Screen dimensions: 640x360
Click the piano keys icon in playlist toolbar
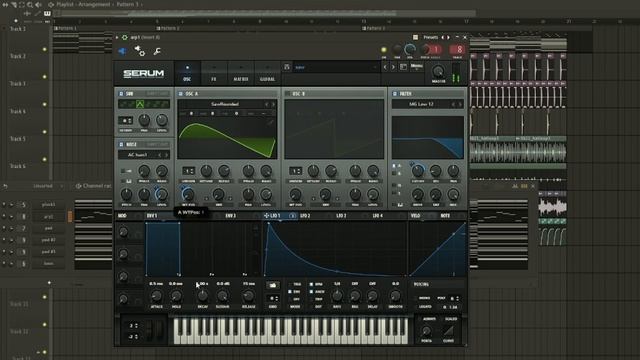(x=47, y=13)
